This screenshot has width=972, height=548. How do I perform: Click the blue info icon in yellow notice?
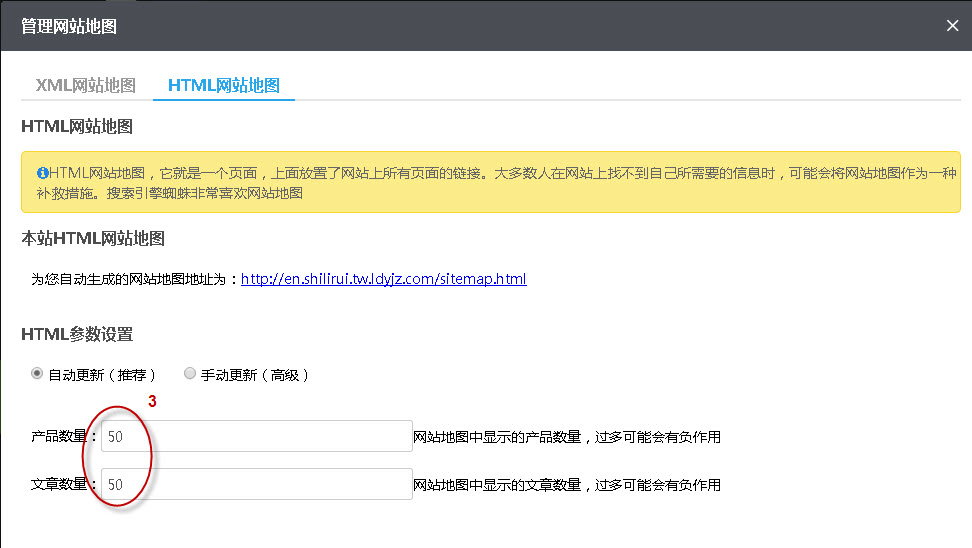(x=42, y=173)
